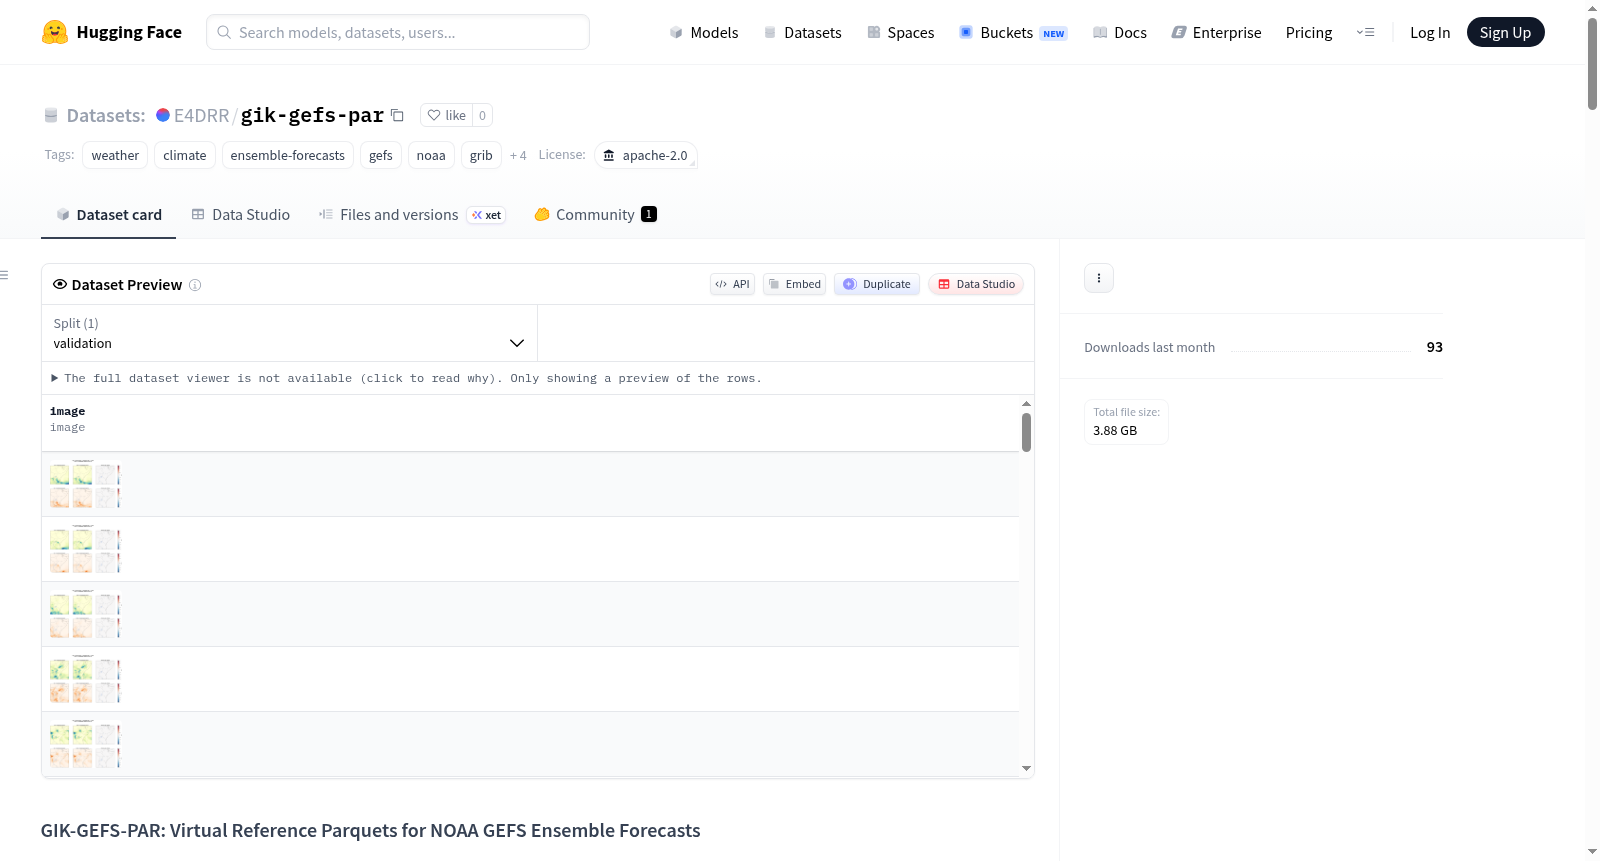Click the preview table scrollbar thumb
Screen dimensions: 1600x861
[x=1026, y=433]
